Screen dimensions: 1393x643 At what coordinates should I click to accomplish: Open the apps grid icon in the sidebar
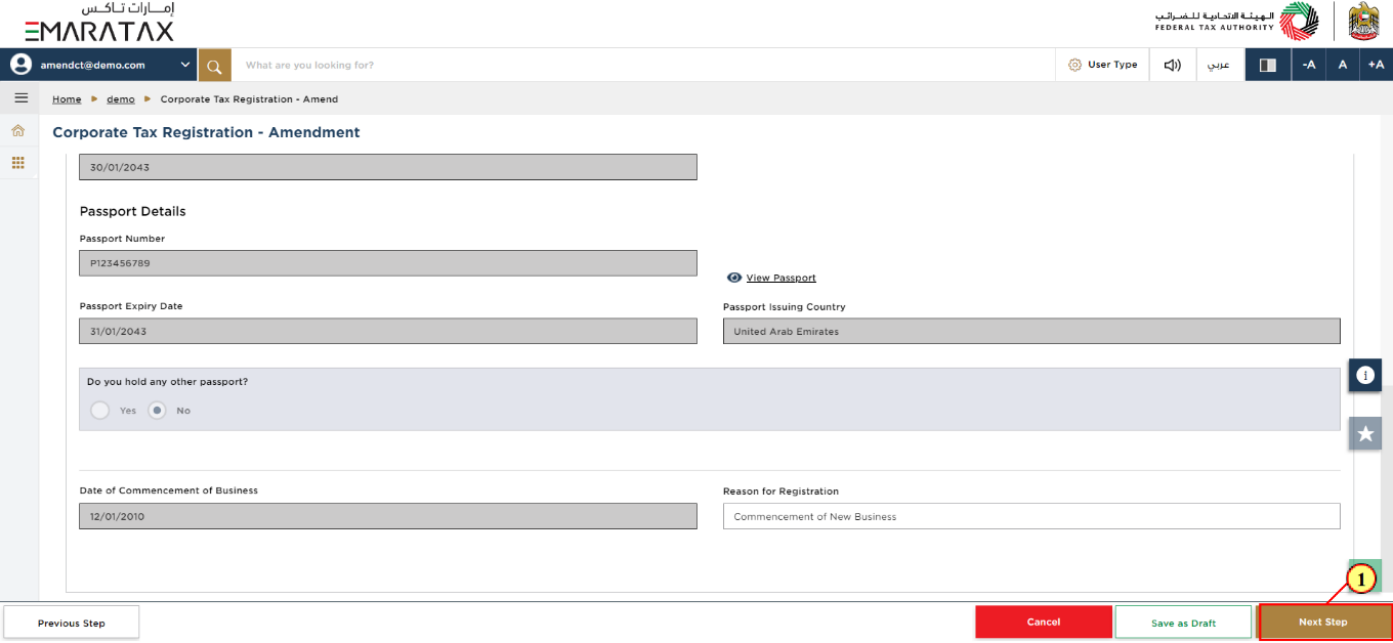pyautogui.click(x=18, y=162)
